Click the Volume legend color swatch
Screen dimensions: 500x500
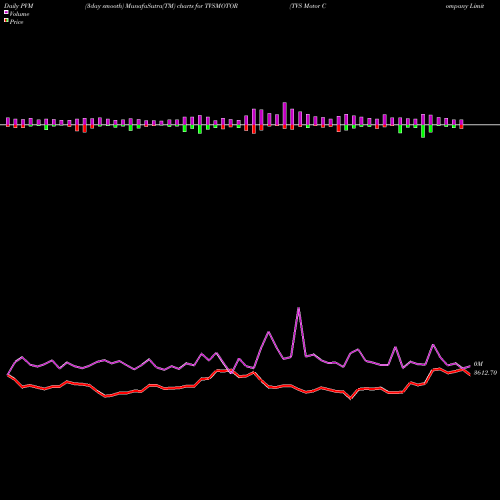click(6, 12)
